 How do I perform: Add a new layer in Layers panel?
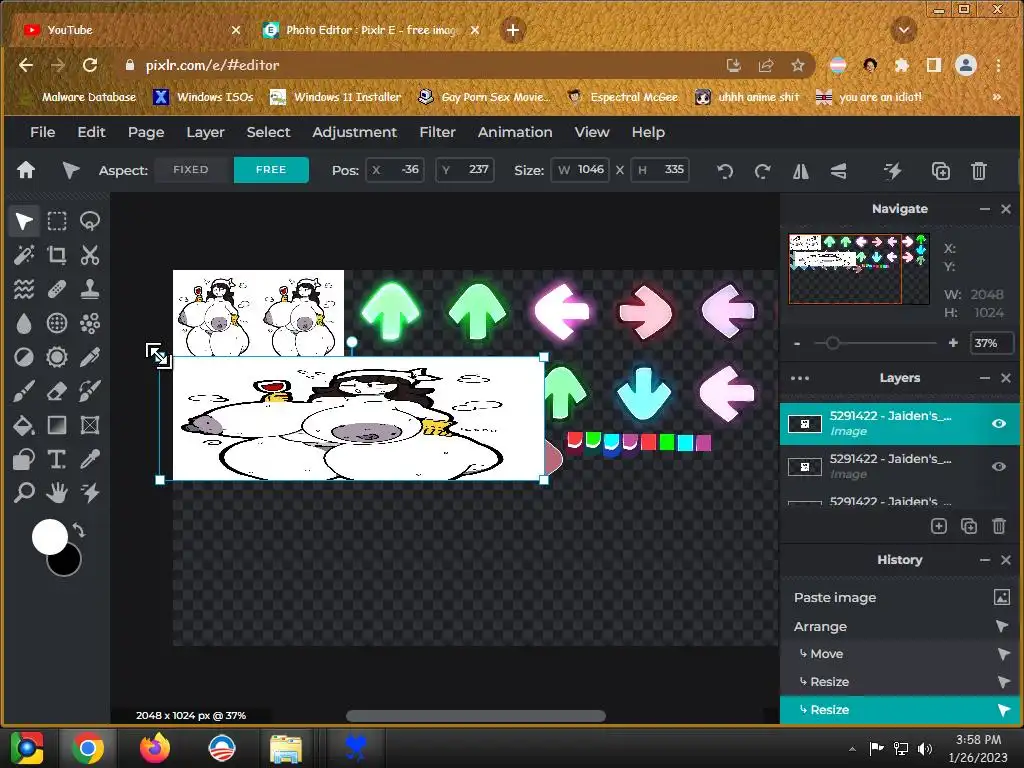coord(938,526)
